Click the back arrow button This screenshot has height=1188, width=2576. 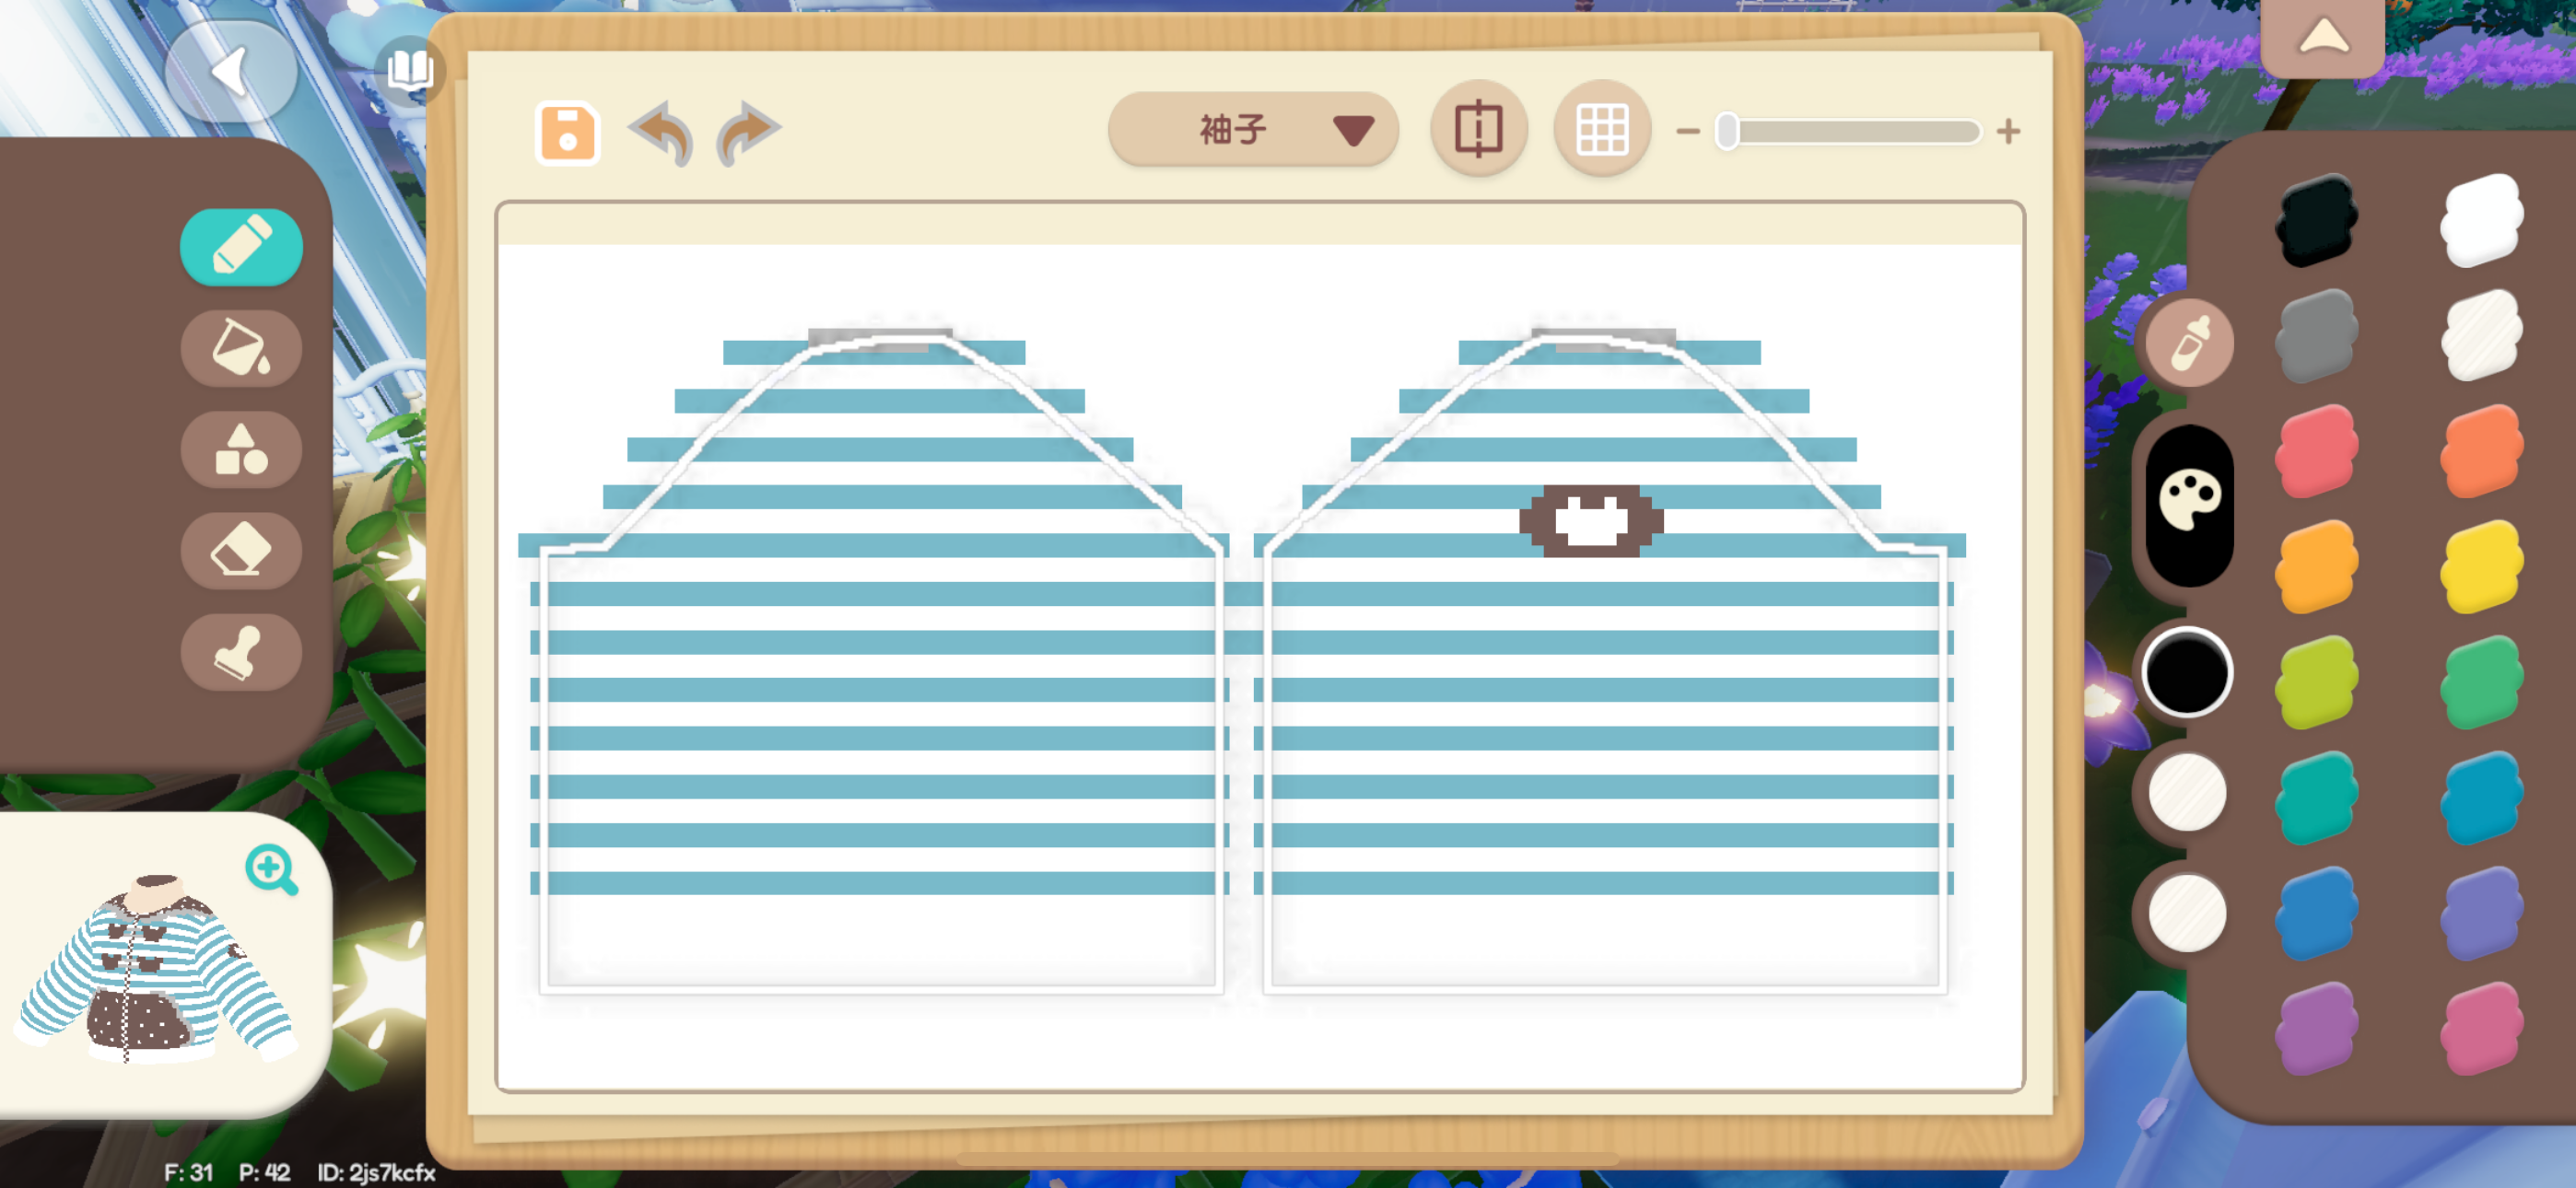tap(231, 72)
